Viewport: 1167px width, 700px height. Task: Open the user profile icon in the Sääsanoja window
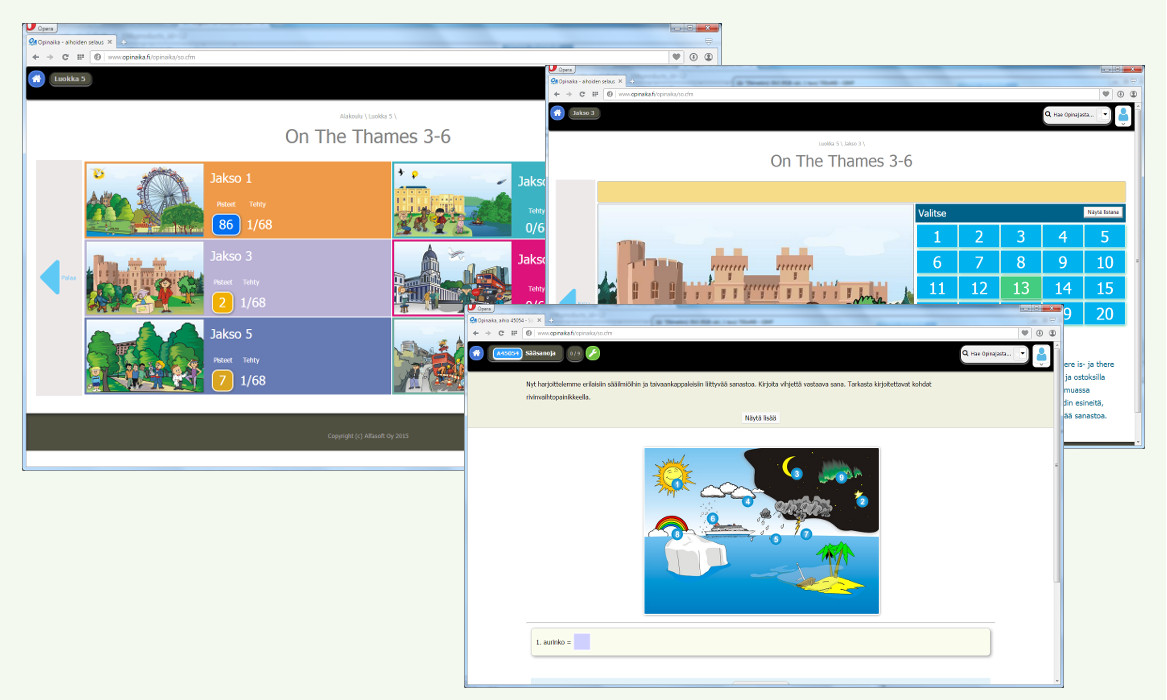click(1041, 355)
